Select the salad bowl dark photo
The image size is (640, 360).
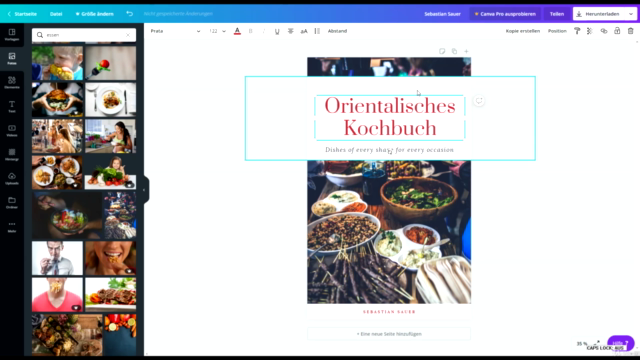pos(67,215)
